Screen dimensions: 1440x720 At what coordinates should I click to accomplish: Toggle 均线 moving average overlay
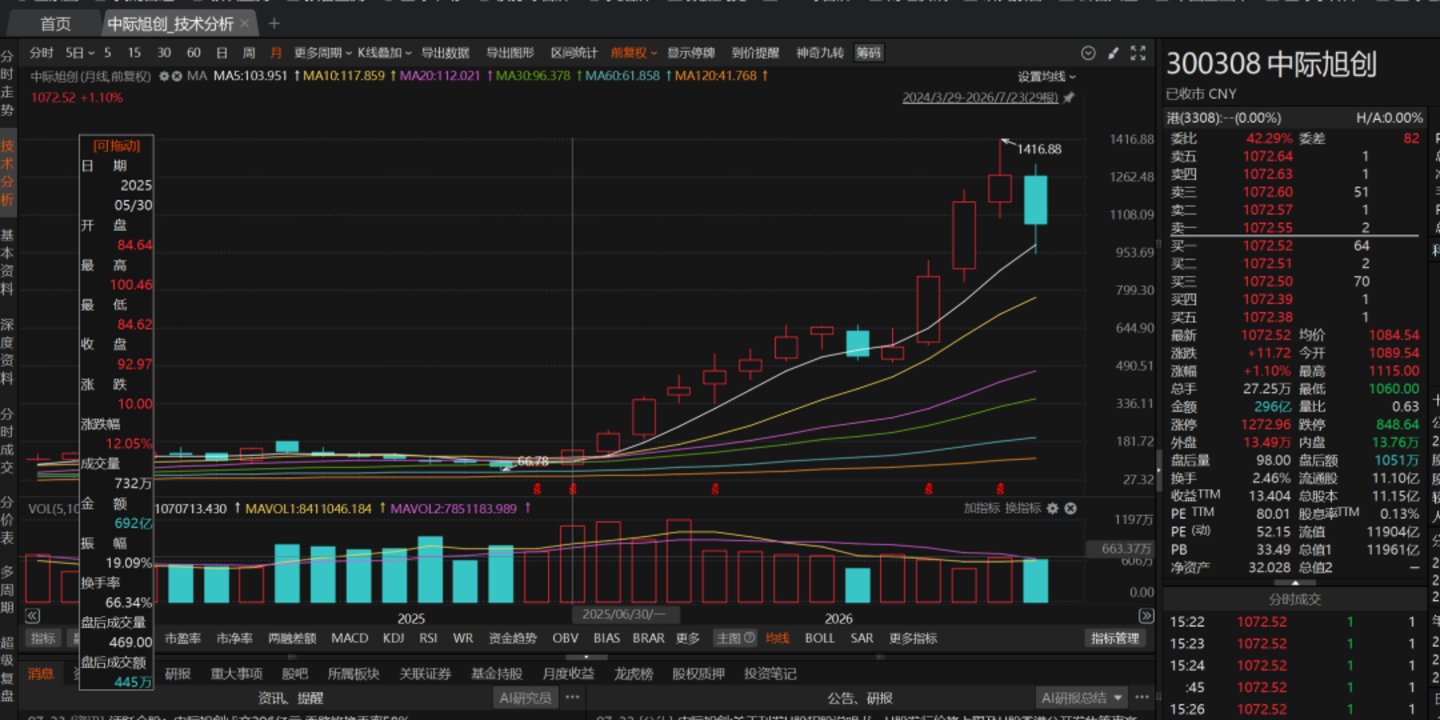click(777, 638)
